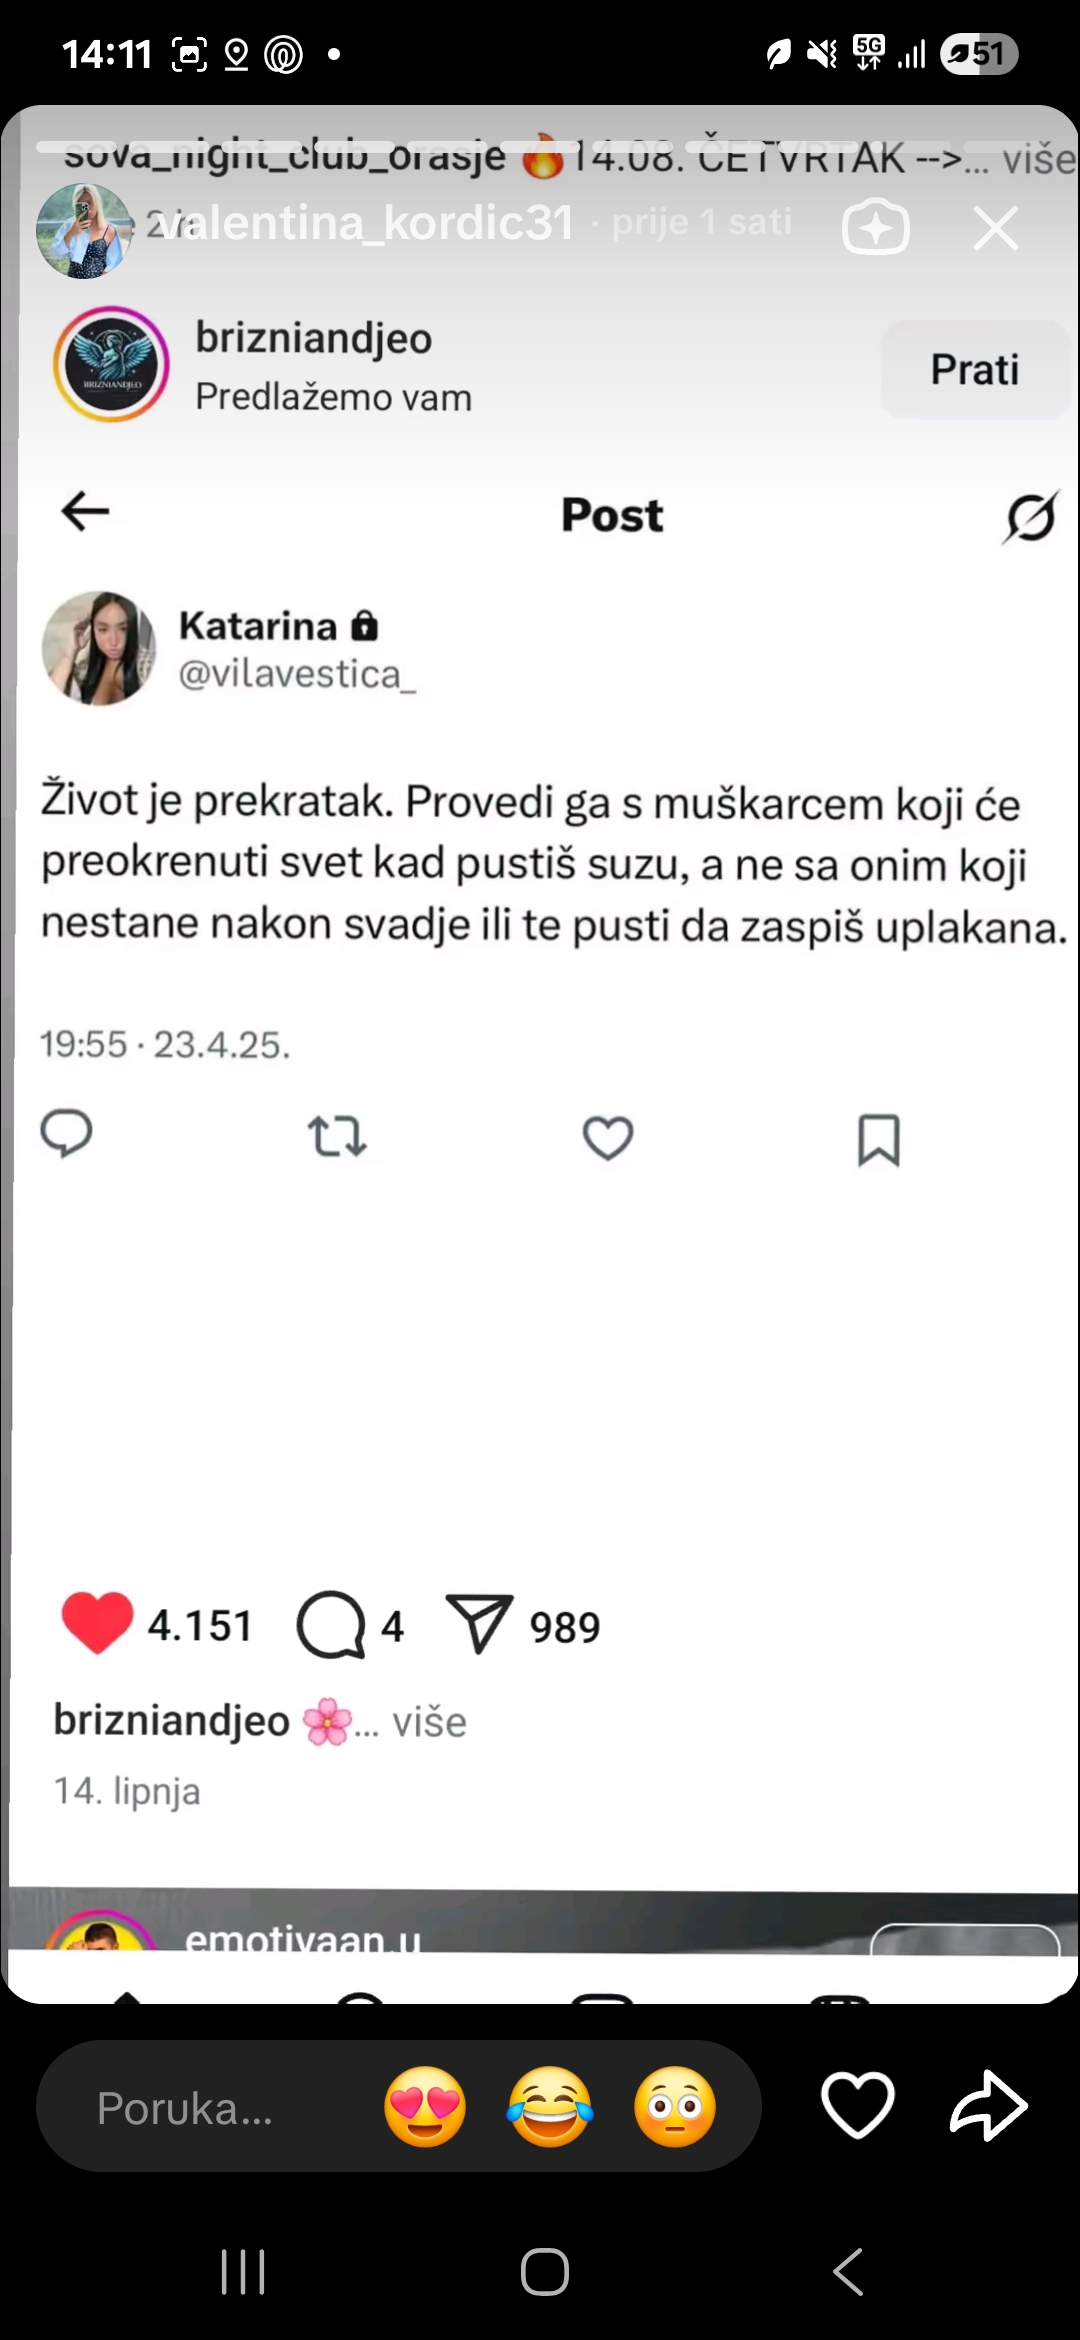Tap the red heart next to 4.151

(97, 1622)
